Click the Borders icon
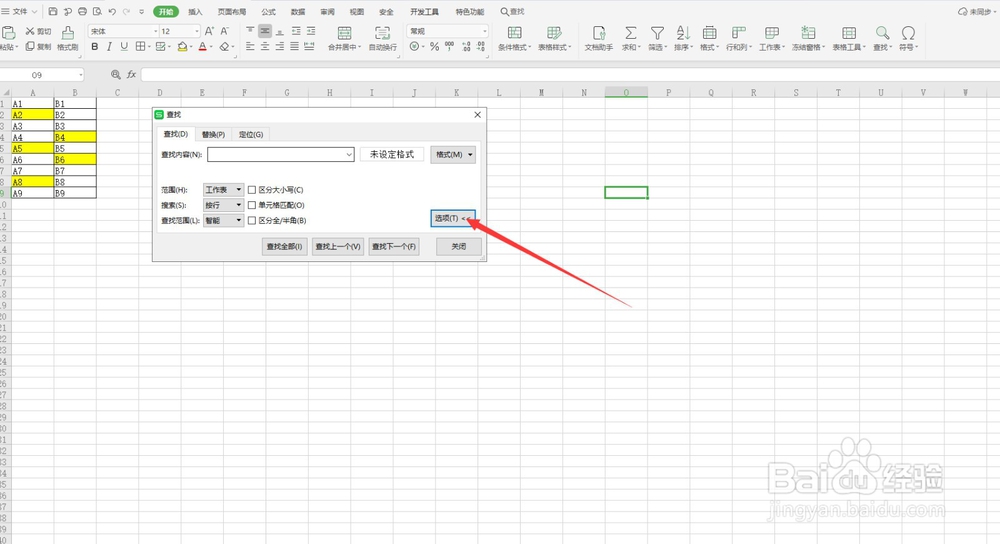Screen dimensions: 1000x544 point(140,46)
